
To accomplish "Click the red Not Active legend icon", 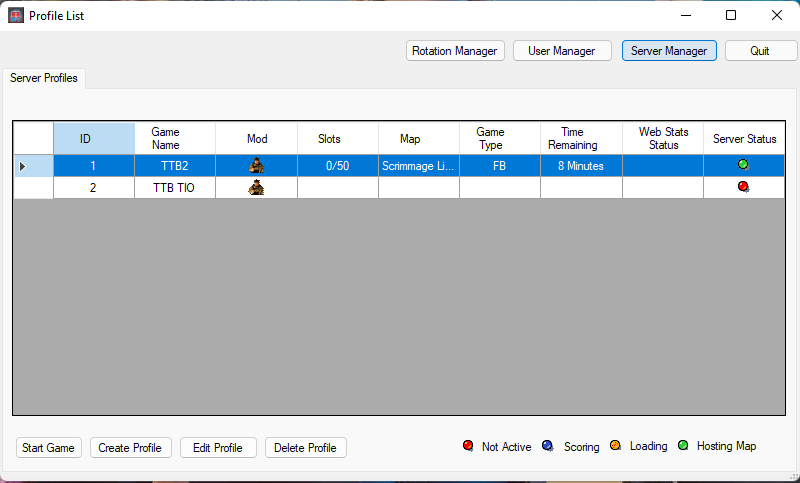I will coord(468,446).
